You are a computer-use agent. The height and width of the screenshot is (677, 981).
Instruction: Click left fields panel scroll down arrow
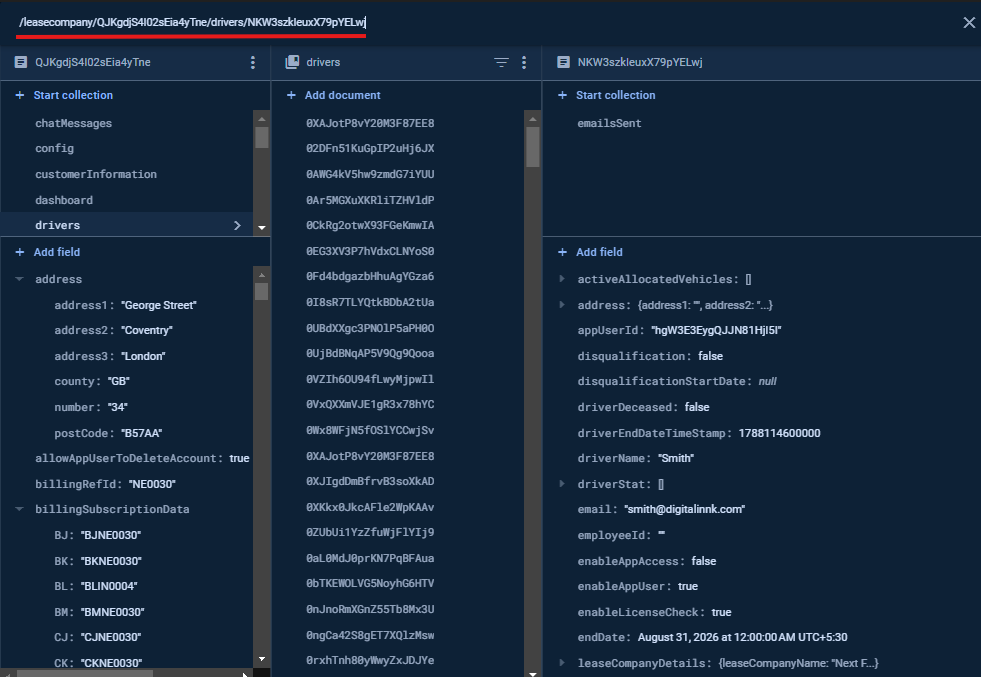(262, 659)
